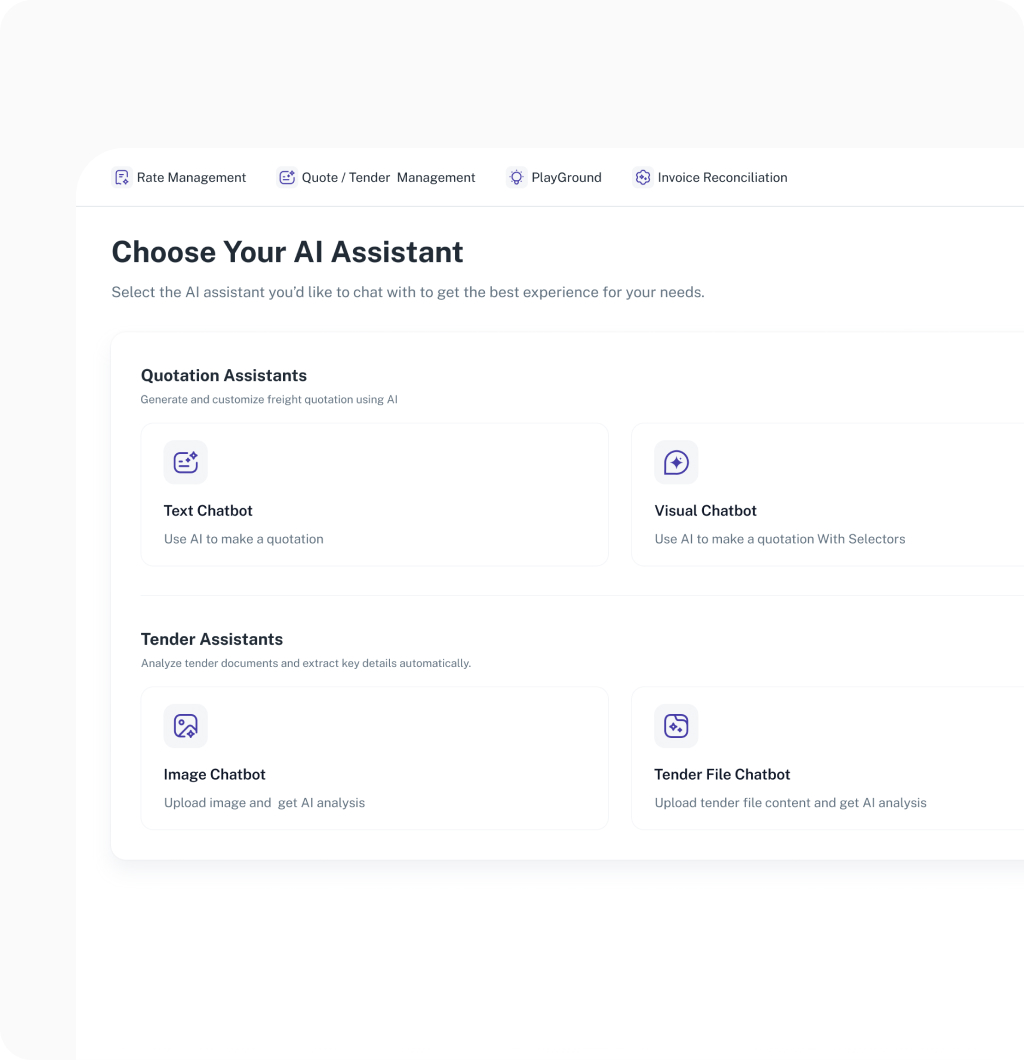The width and height of the screenshot is (1024, 1060).
Task: Click the Invoice Reconciliation icon
Action: click(642, 177)
